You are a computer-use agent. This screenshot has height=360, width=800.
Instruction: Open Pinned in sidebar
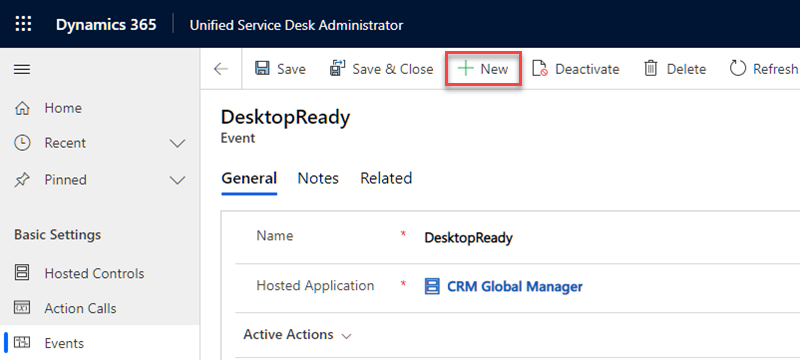coord(66,180)
